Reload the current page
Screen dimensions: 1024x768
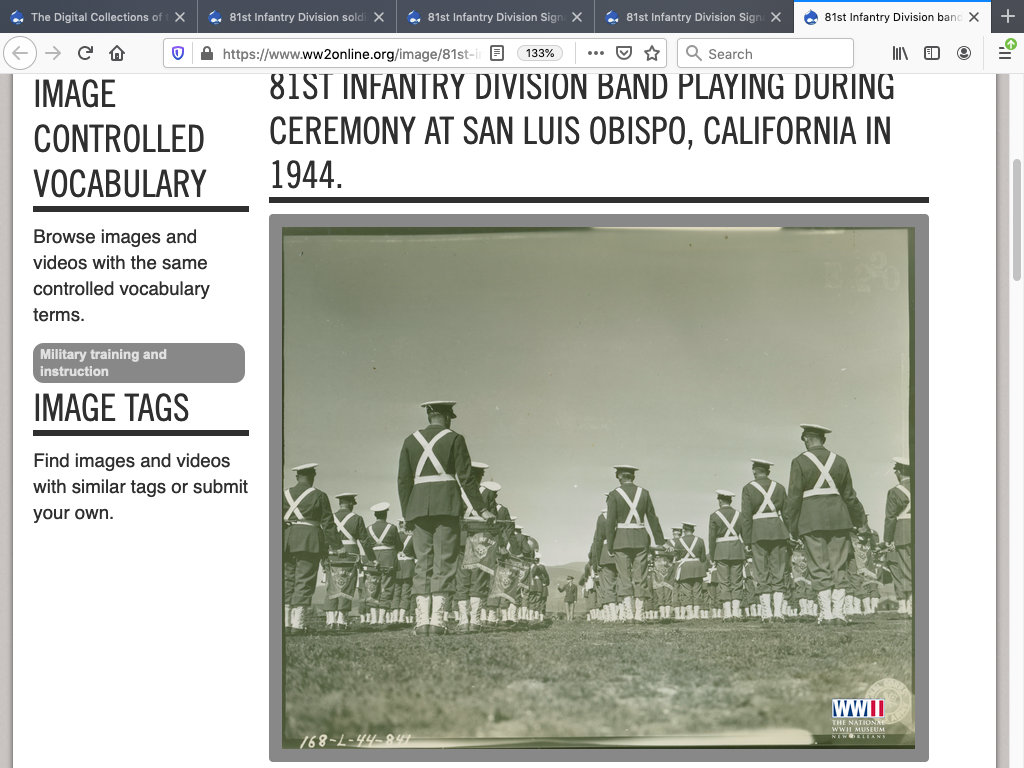coord(85,53)
